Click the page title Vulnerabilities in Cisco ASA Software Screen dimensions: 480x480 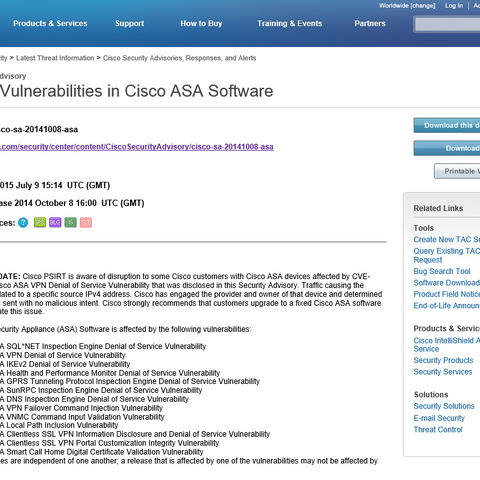click(137, 91)
